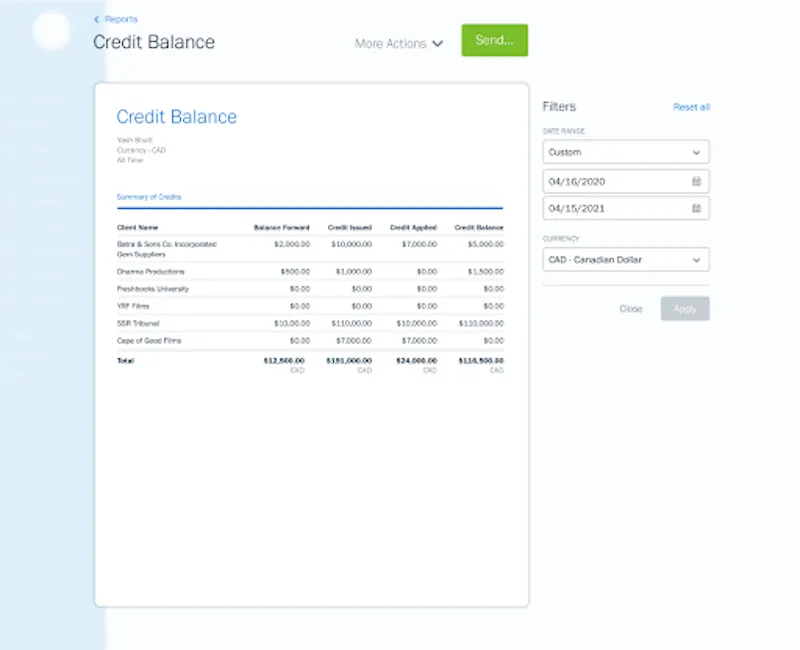Open the start date calendar picker
800x650 pixels.
697,181
